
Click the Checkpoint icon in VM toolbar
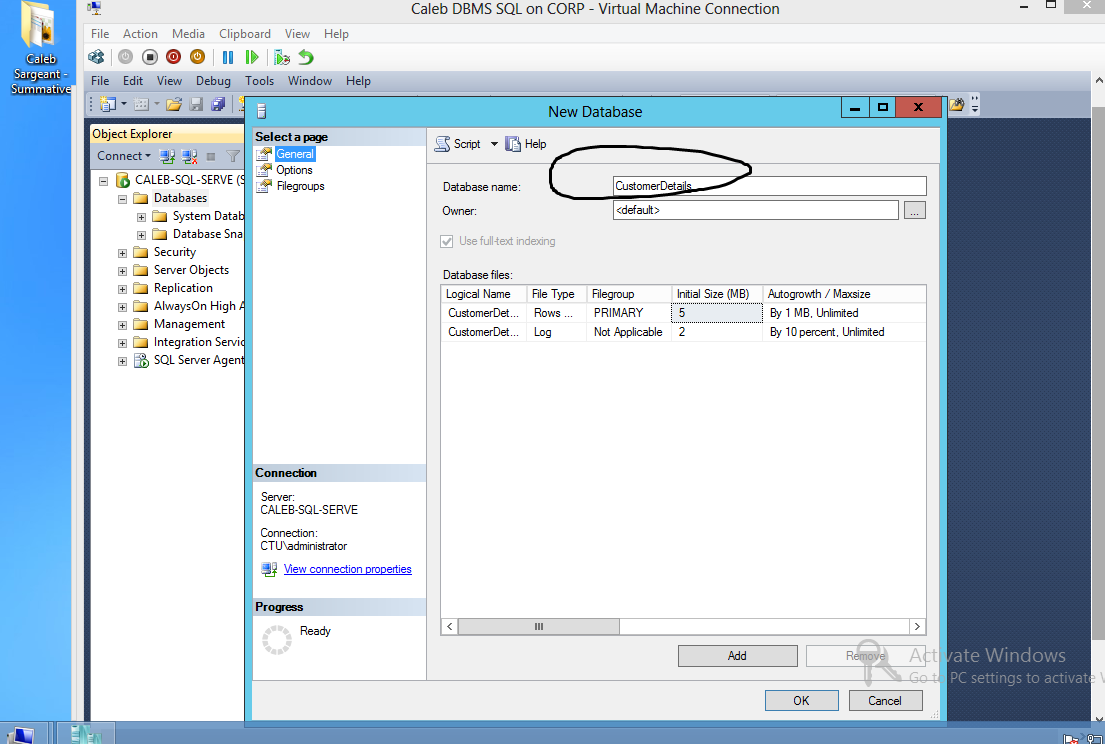pos(282,57)
